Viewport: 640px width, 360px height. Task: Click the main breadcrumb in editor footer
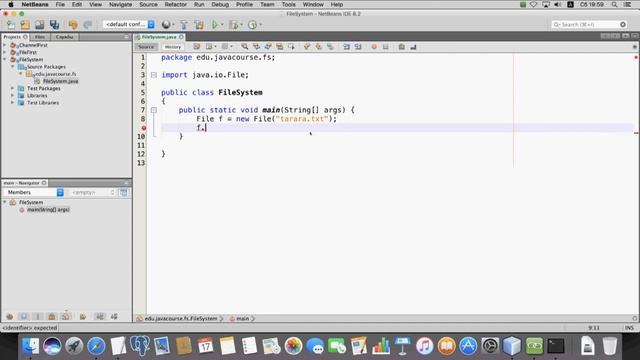pyautogui.click(x=242, y=318)
